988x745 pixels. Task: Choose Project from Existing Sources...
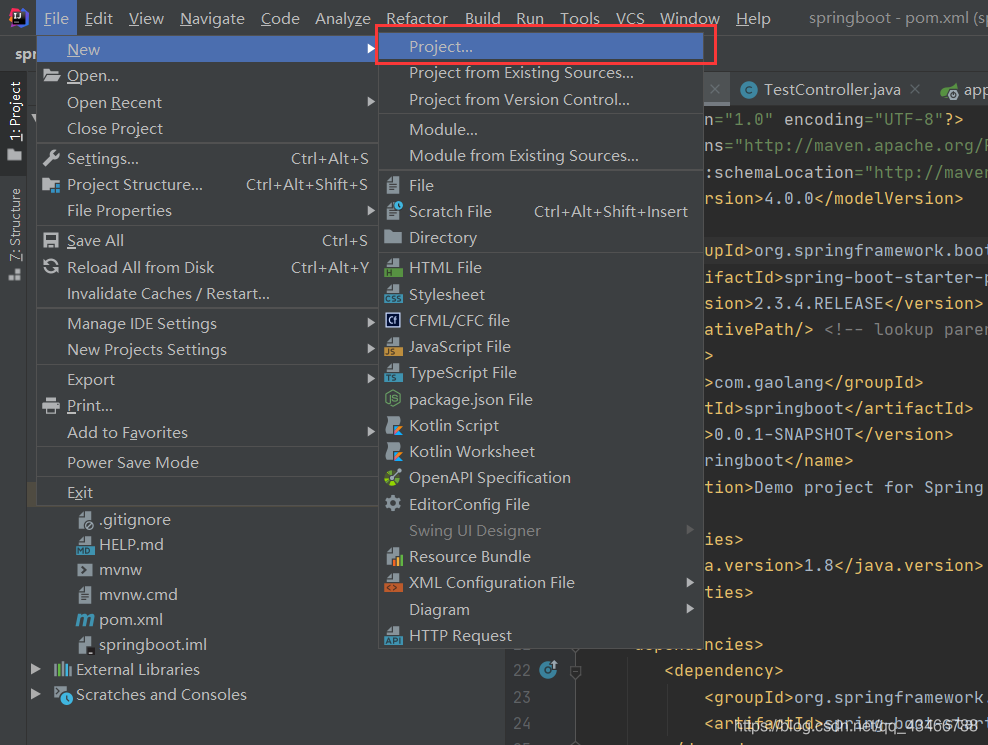point(541,73)
